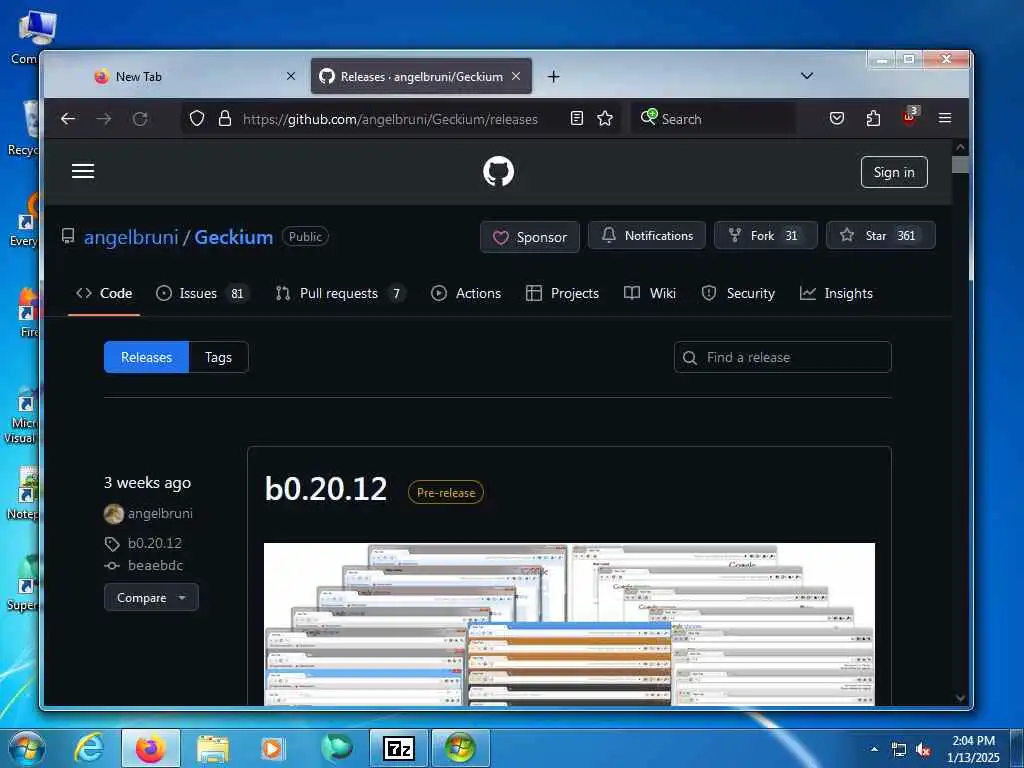The width and height of the screenshot is (1024, 768).
Task: Open the taskbar clock showing 2:04 PM
Action: click(x=973, y=749)
